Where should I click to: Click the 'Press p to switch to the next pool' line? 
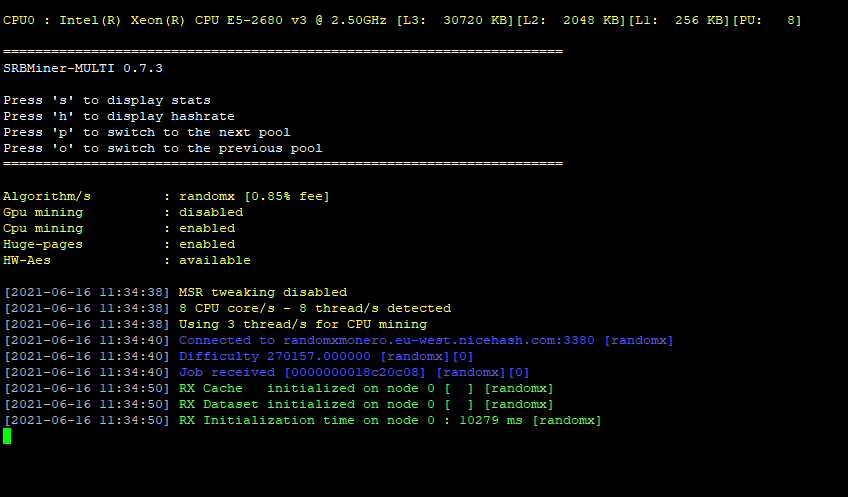coord(147,132)
